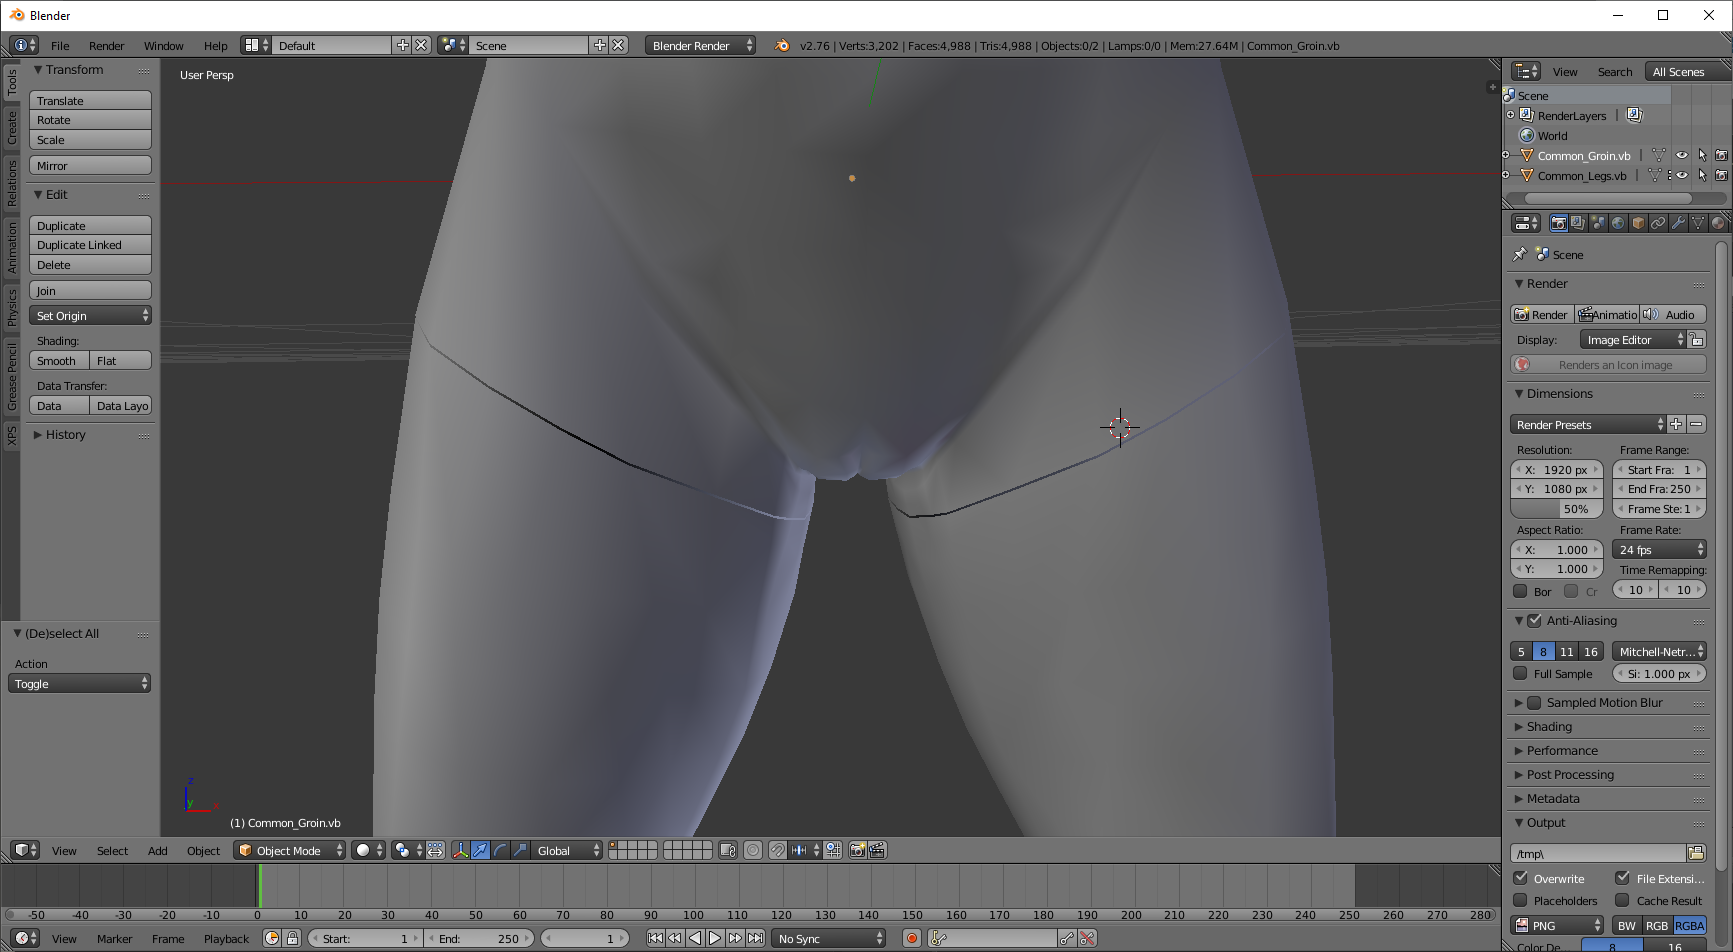Open the Image Editor display dropdown

click(x=1632, y=340)
